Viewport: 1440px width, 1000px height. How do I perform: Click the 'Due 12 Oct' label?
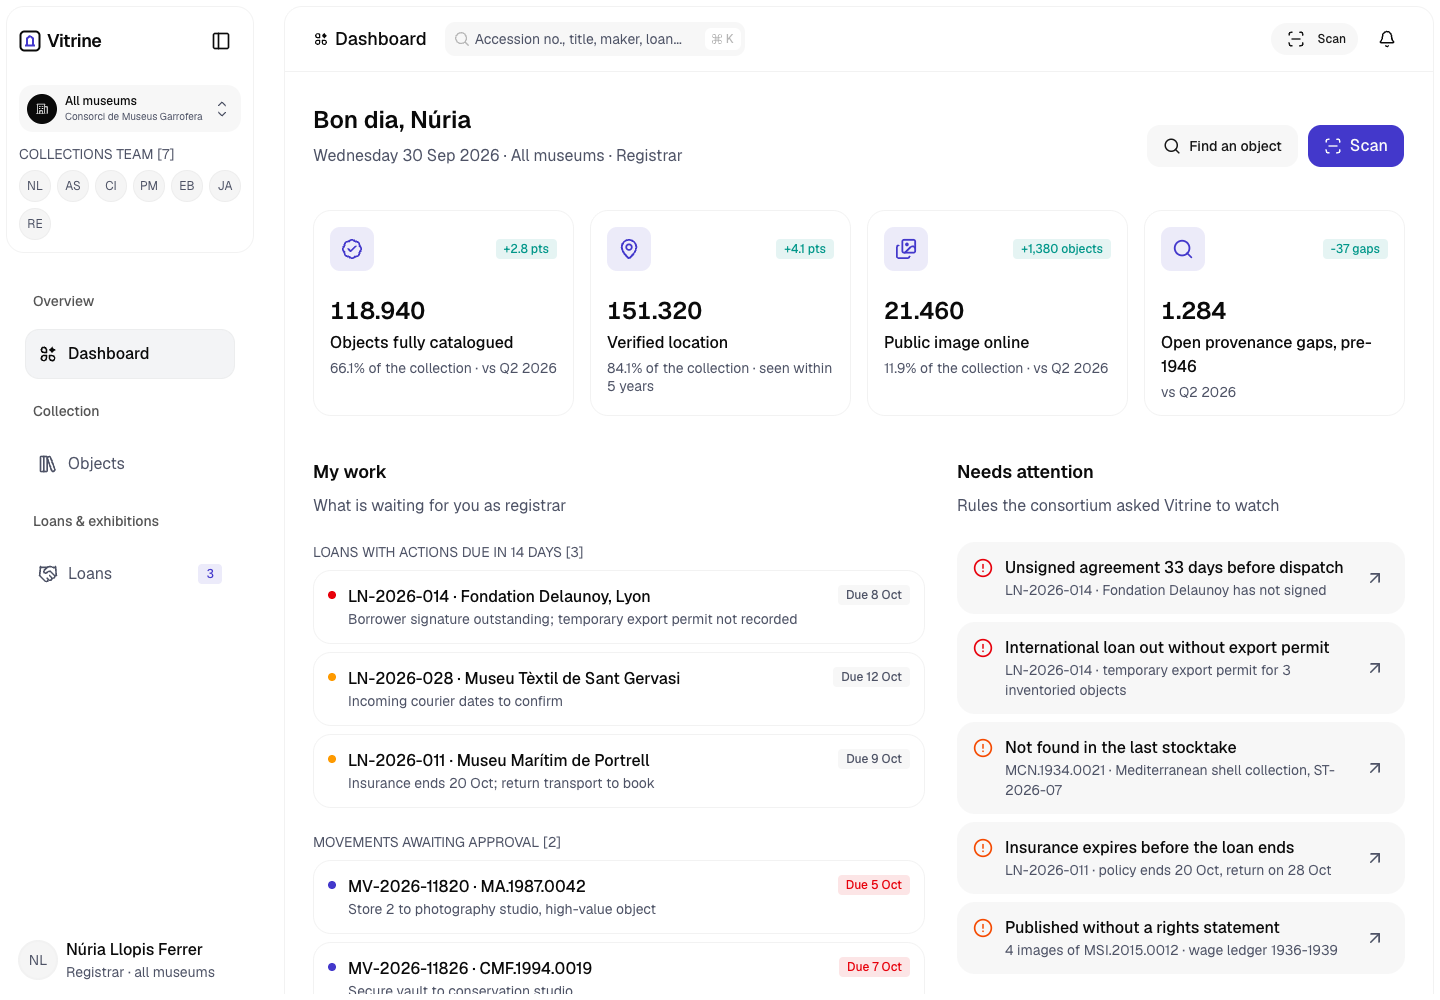871,677
